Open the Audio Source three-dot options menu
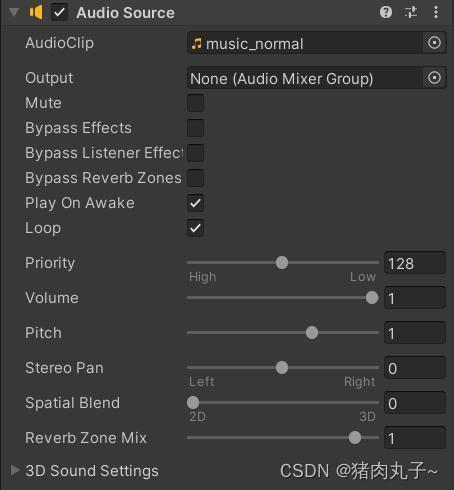 pyautogui.click(x=436, y=13)
